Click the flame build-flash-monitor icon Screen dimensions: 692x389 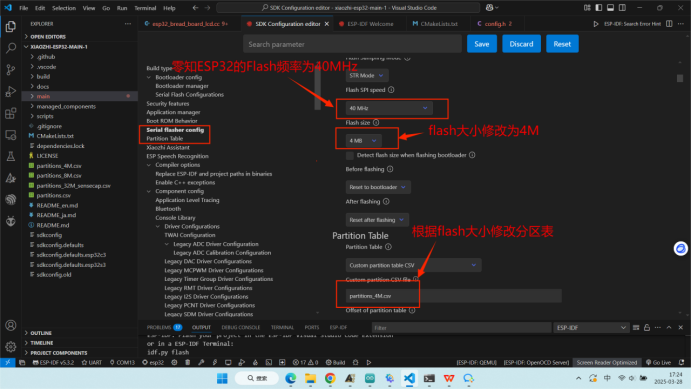[x=255, y=363]
